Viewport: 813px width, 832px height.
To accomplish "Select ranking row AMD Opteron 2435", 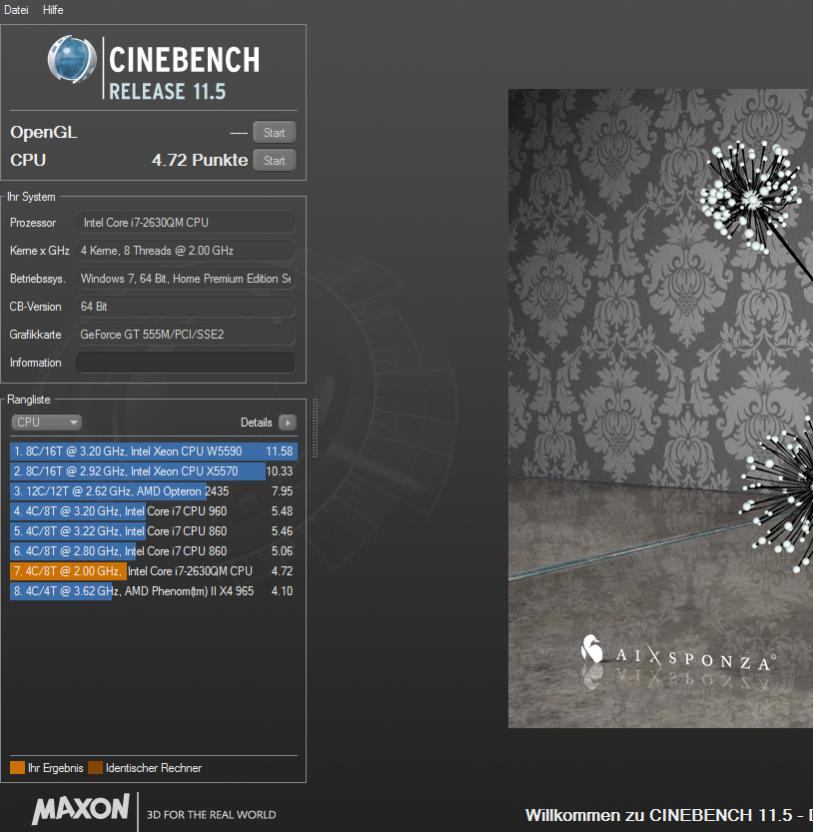I will [x=153, y=491].
